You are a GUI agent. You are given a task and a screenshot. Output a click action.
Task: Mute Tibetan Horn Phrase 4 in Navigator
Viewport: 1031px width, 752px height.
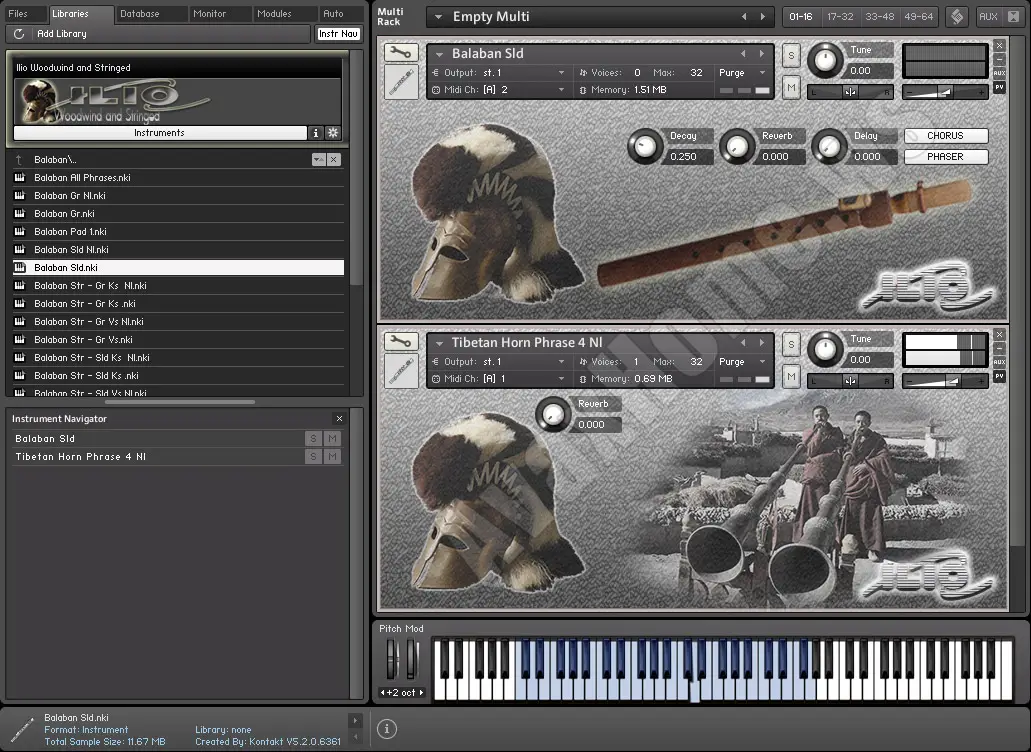click(333, 456)
